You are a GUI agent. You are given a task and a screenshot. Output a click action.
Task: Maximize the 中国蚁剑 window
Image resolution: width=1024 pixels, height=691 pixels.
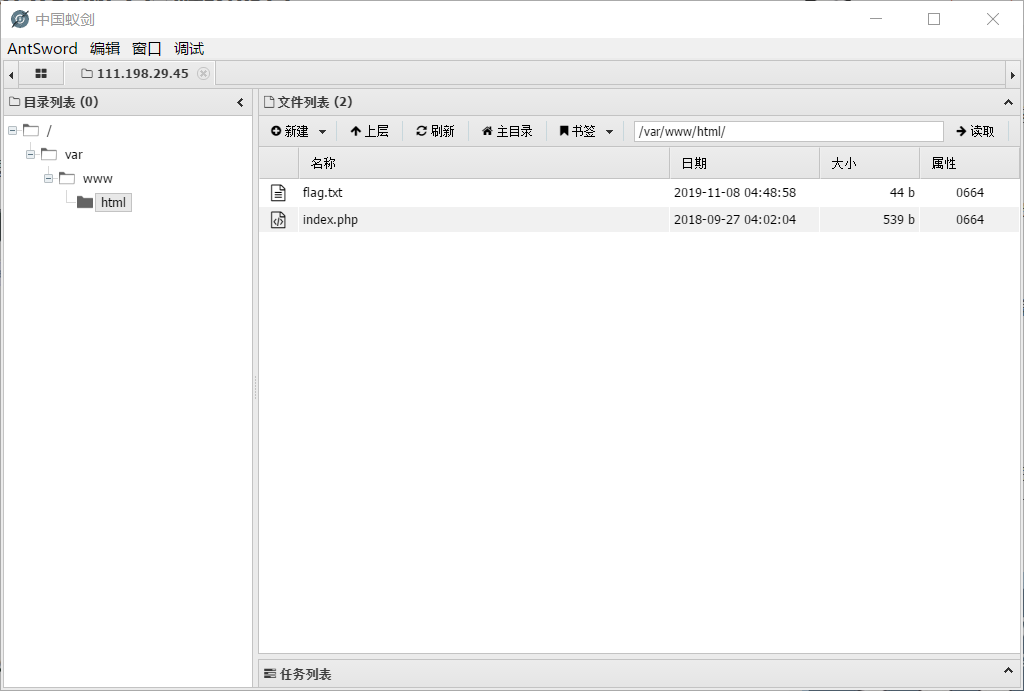934,19
